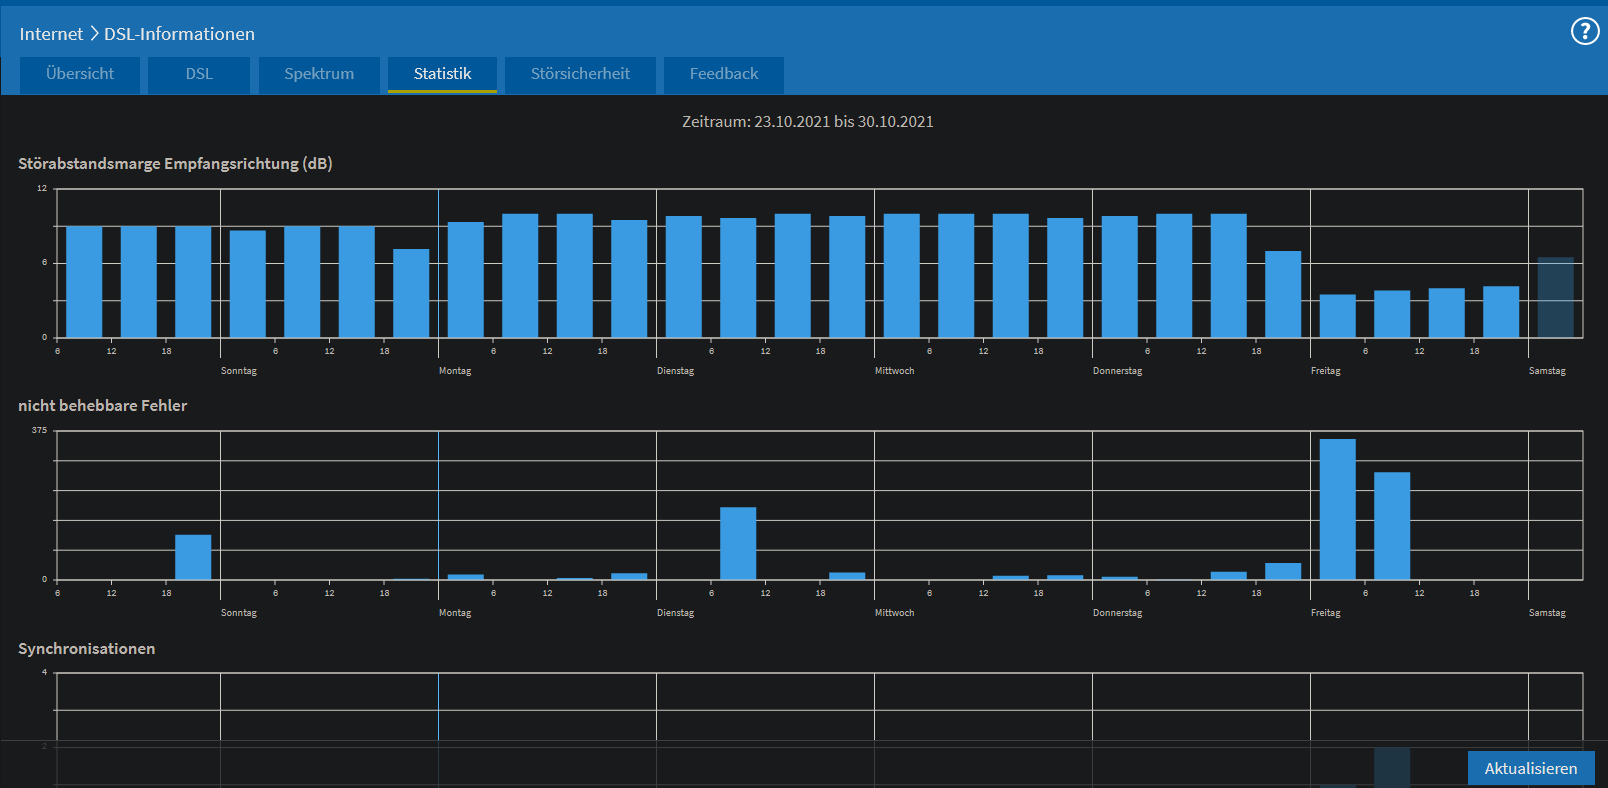Click the Dienstag error bar in Fehler chart
Viewport: 1608px width, 788px height.
[738, 543]
